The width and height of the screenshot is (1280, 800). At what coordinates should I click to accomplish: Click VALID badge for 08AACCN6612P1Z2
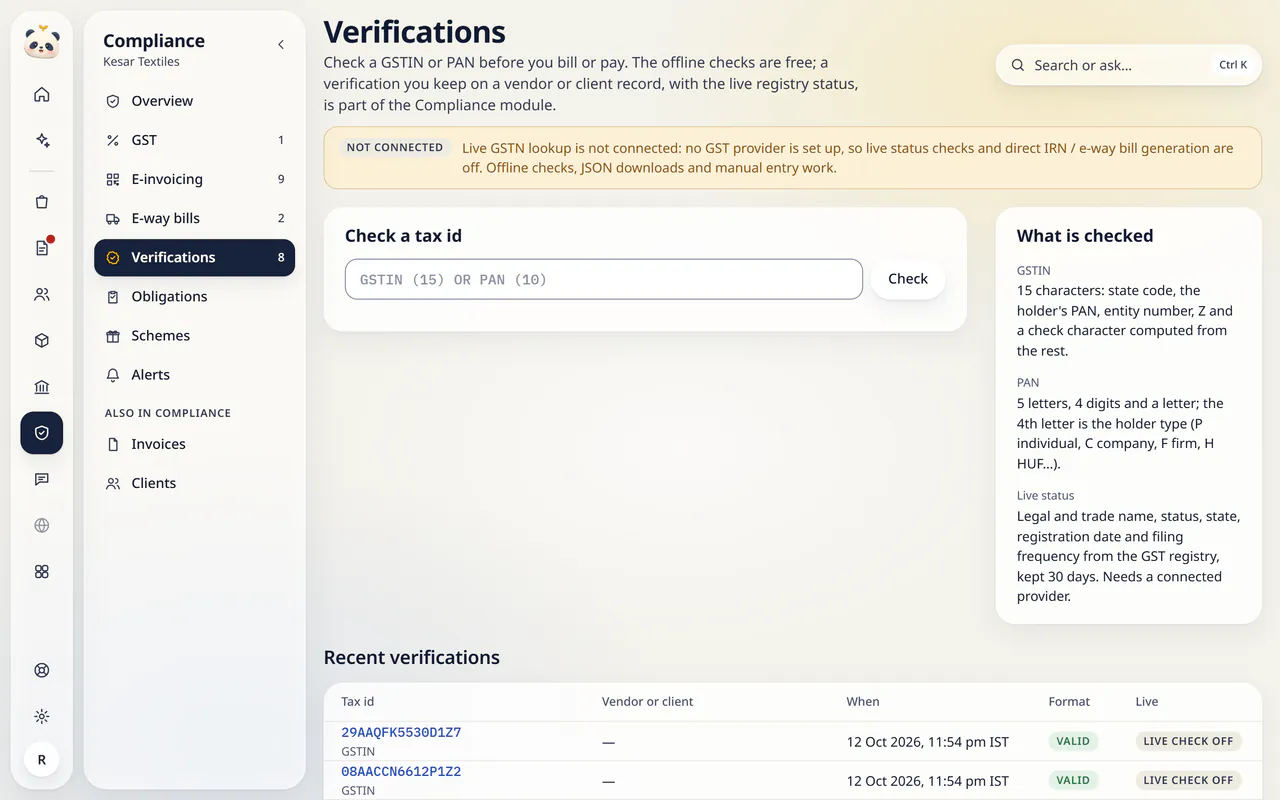(1073, 780)
